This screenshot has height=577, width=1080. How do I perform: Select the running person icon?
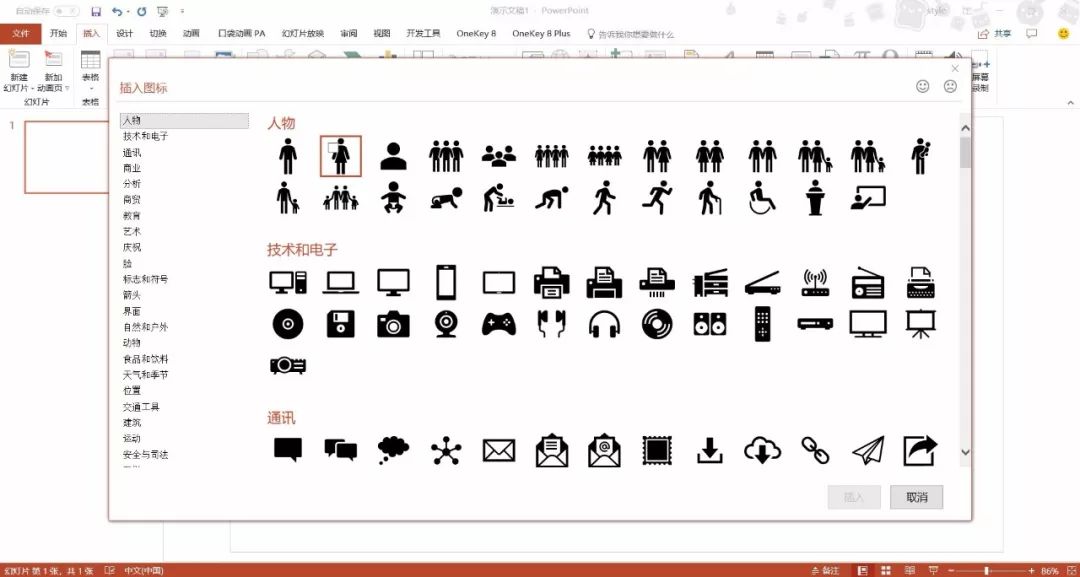[656, 198]
